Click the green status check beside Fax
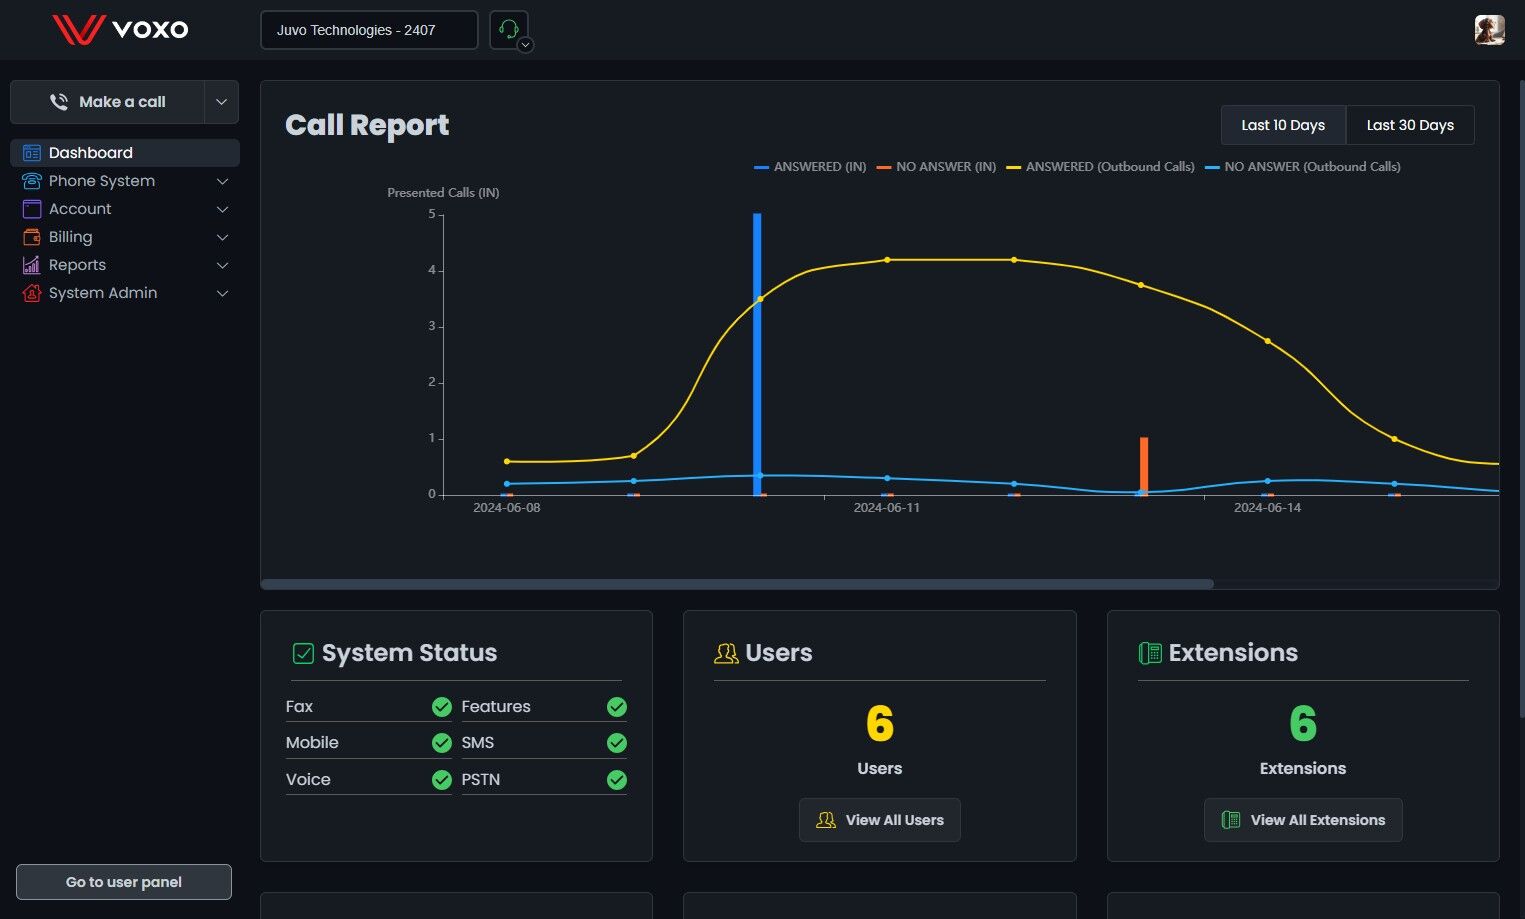Image resolution: width=1525 pixels, height=919 pixels. [441, 707]
